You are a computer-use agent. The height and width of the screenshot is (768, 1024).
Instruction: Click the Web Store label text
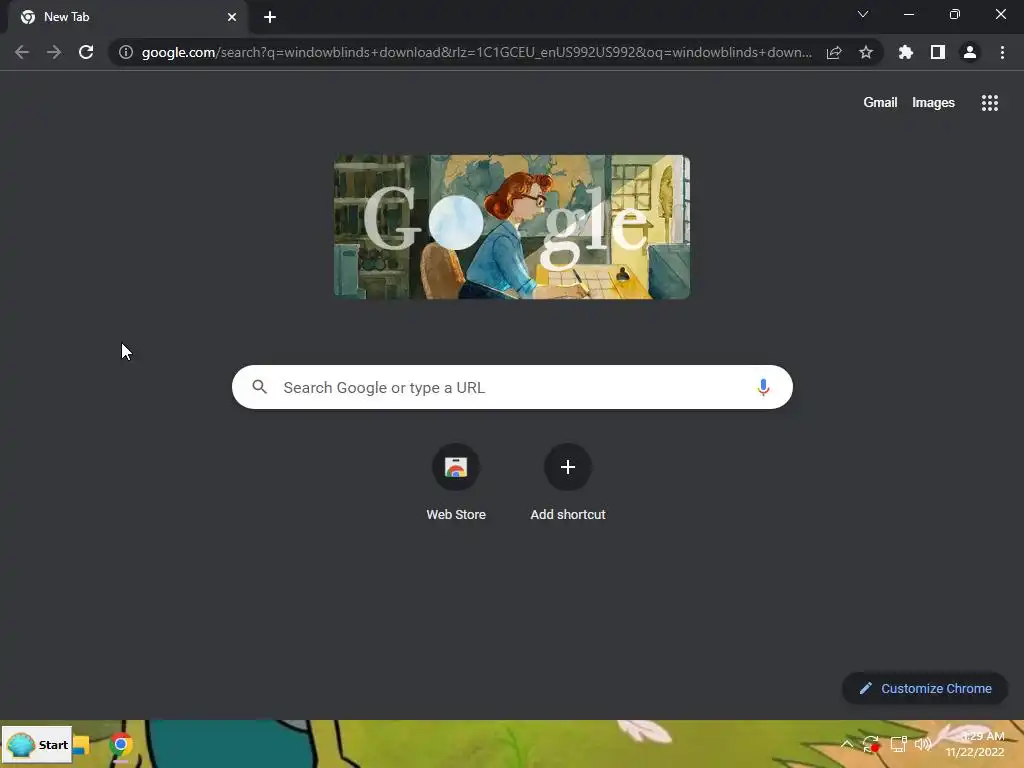[x=456, y=515]
